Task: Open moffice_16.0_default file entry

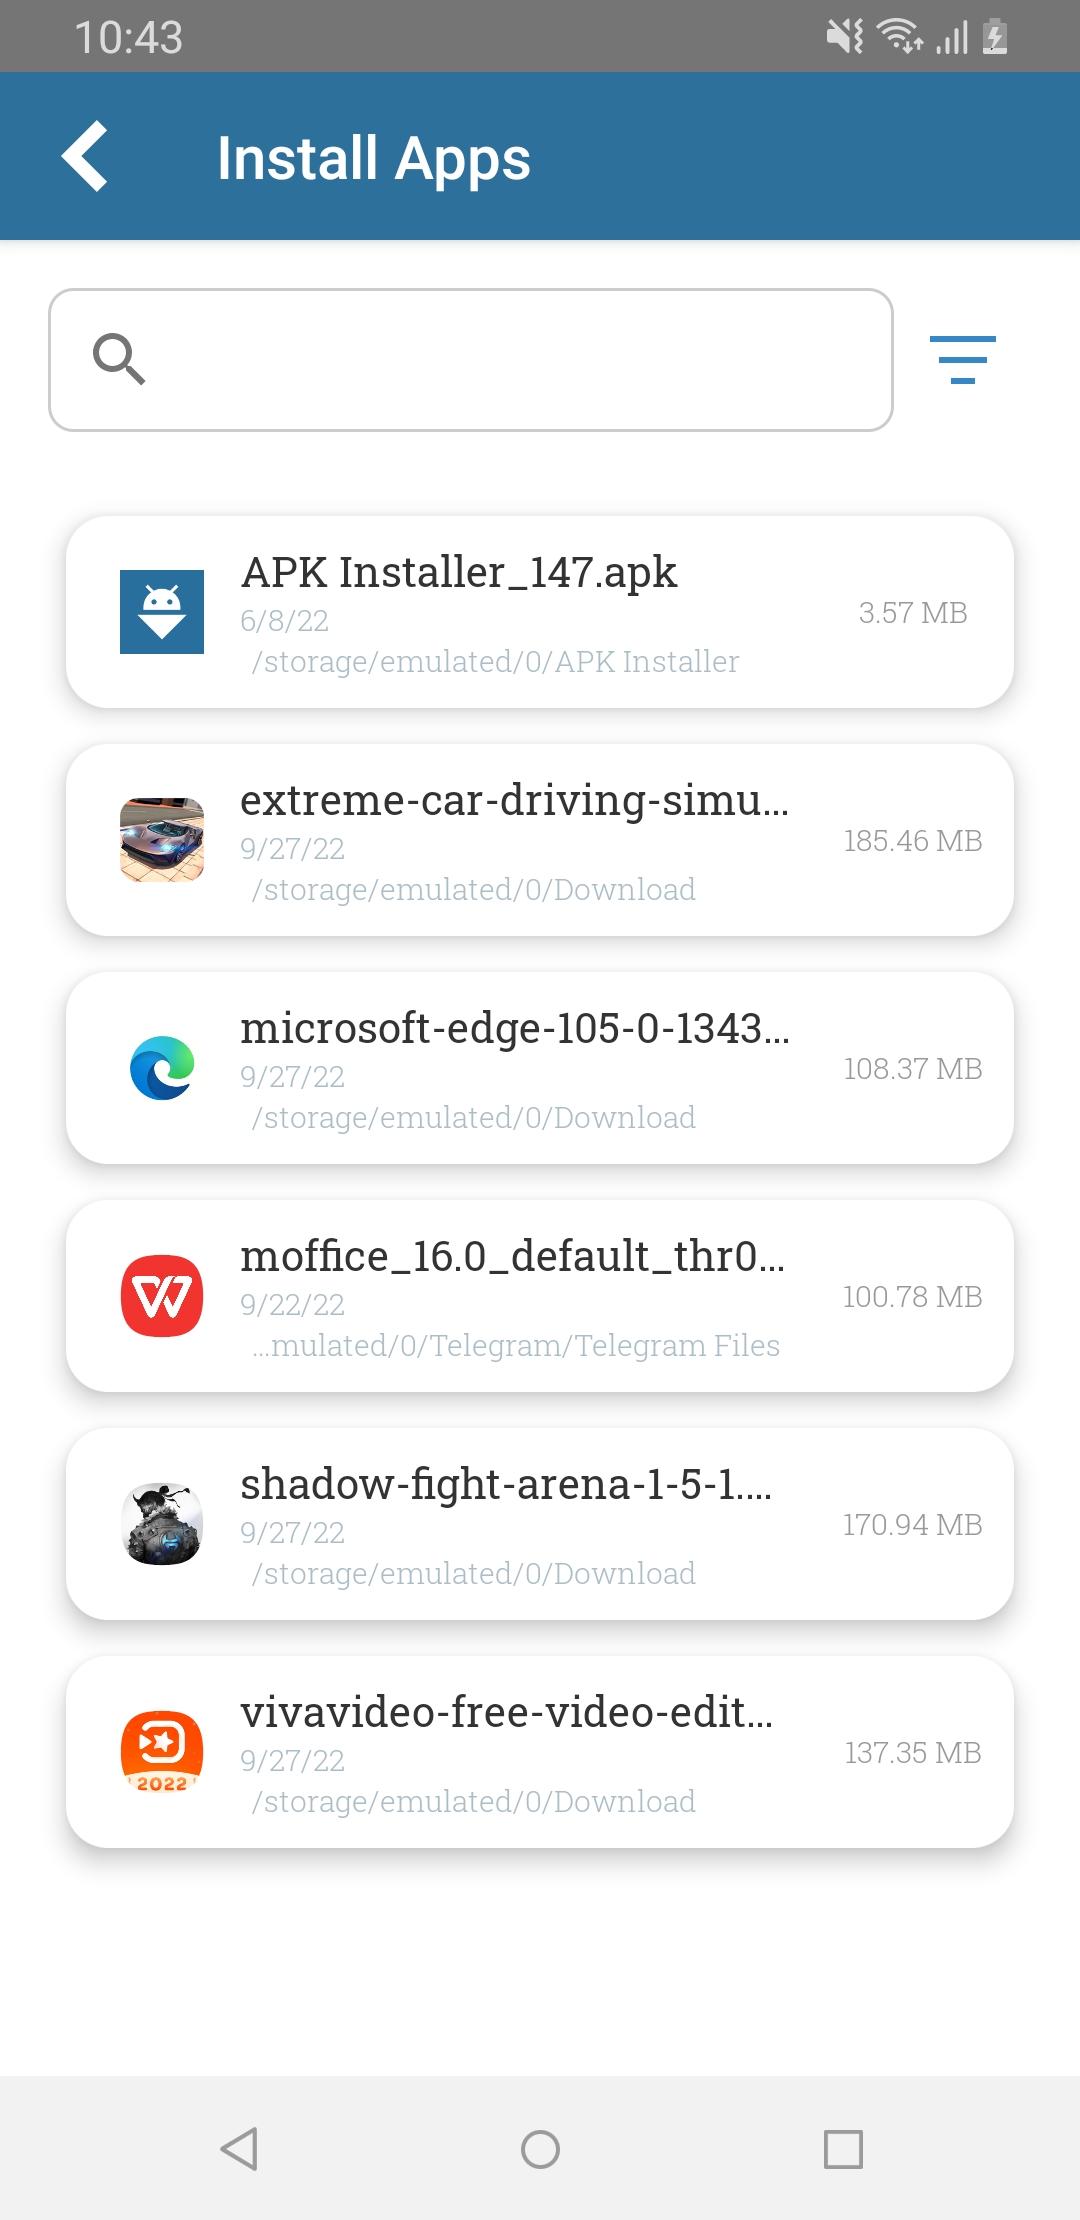Action: 512,1257
